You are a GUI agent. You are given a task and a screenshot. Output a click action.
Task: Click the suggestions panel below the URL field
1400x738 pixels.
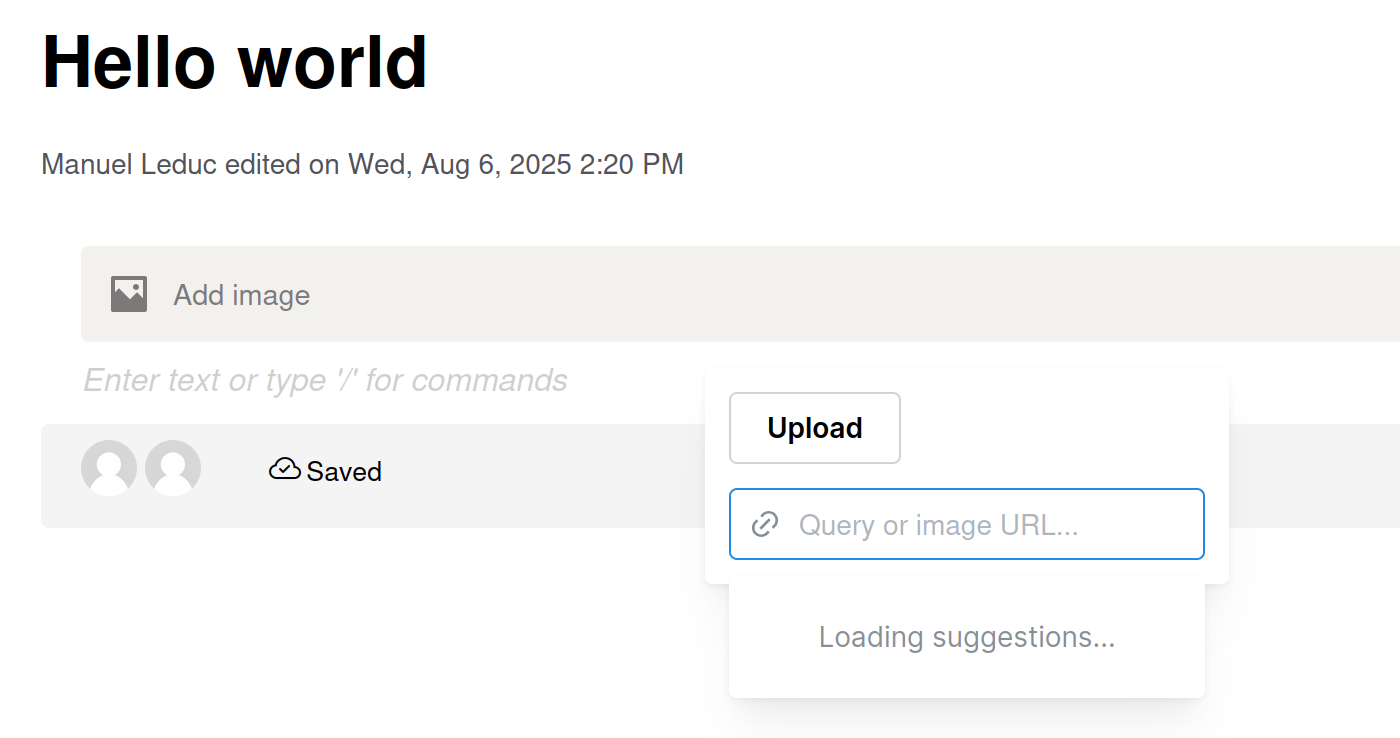click(x=967, y=637)
